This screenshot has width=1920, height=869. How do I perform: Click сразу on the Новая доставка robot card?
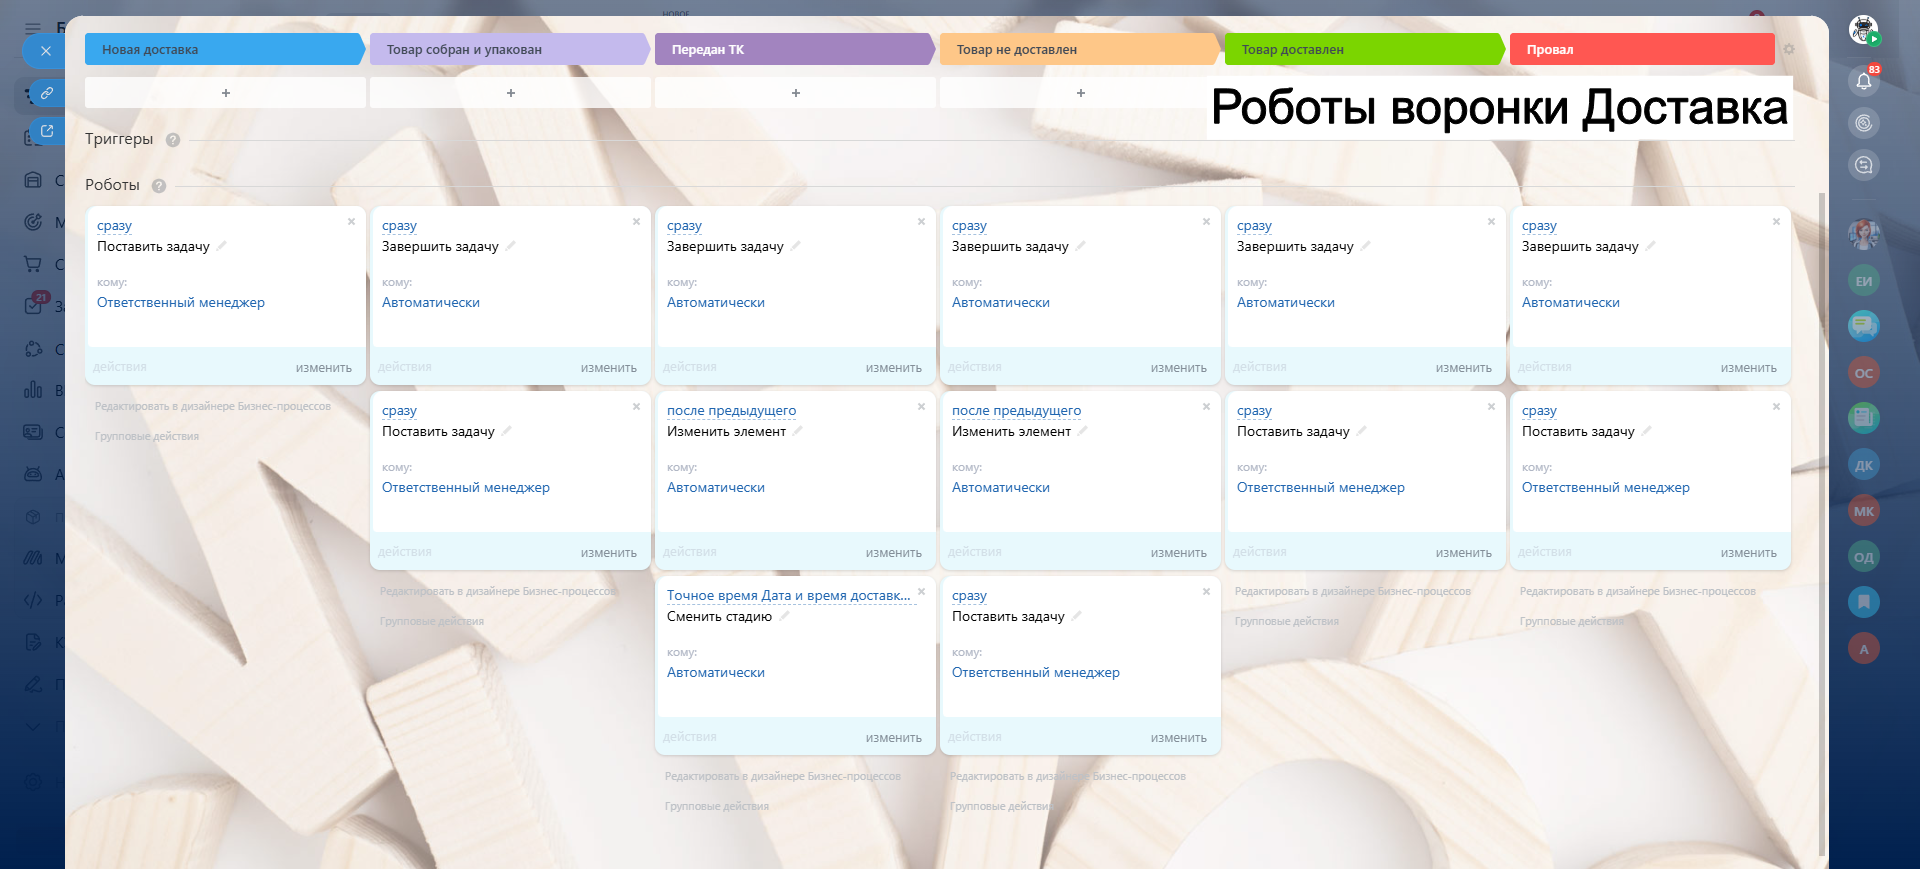pyautogui.click(x=114, y=226)
